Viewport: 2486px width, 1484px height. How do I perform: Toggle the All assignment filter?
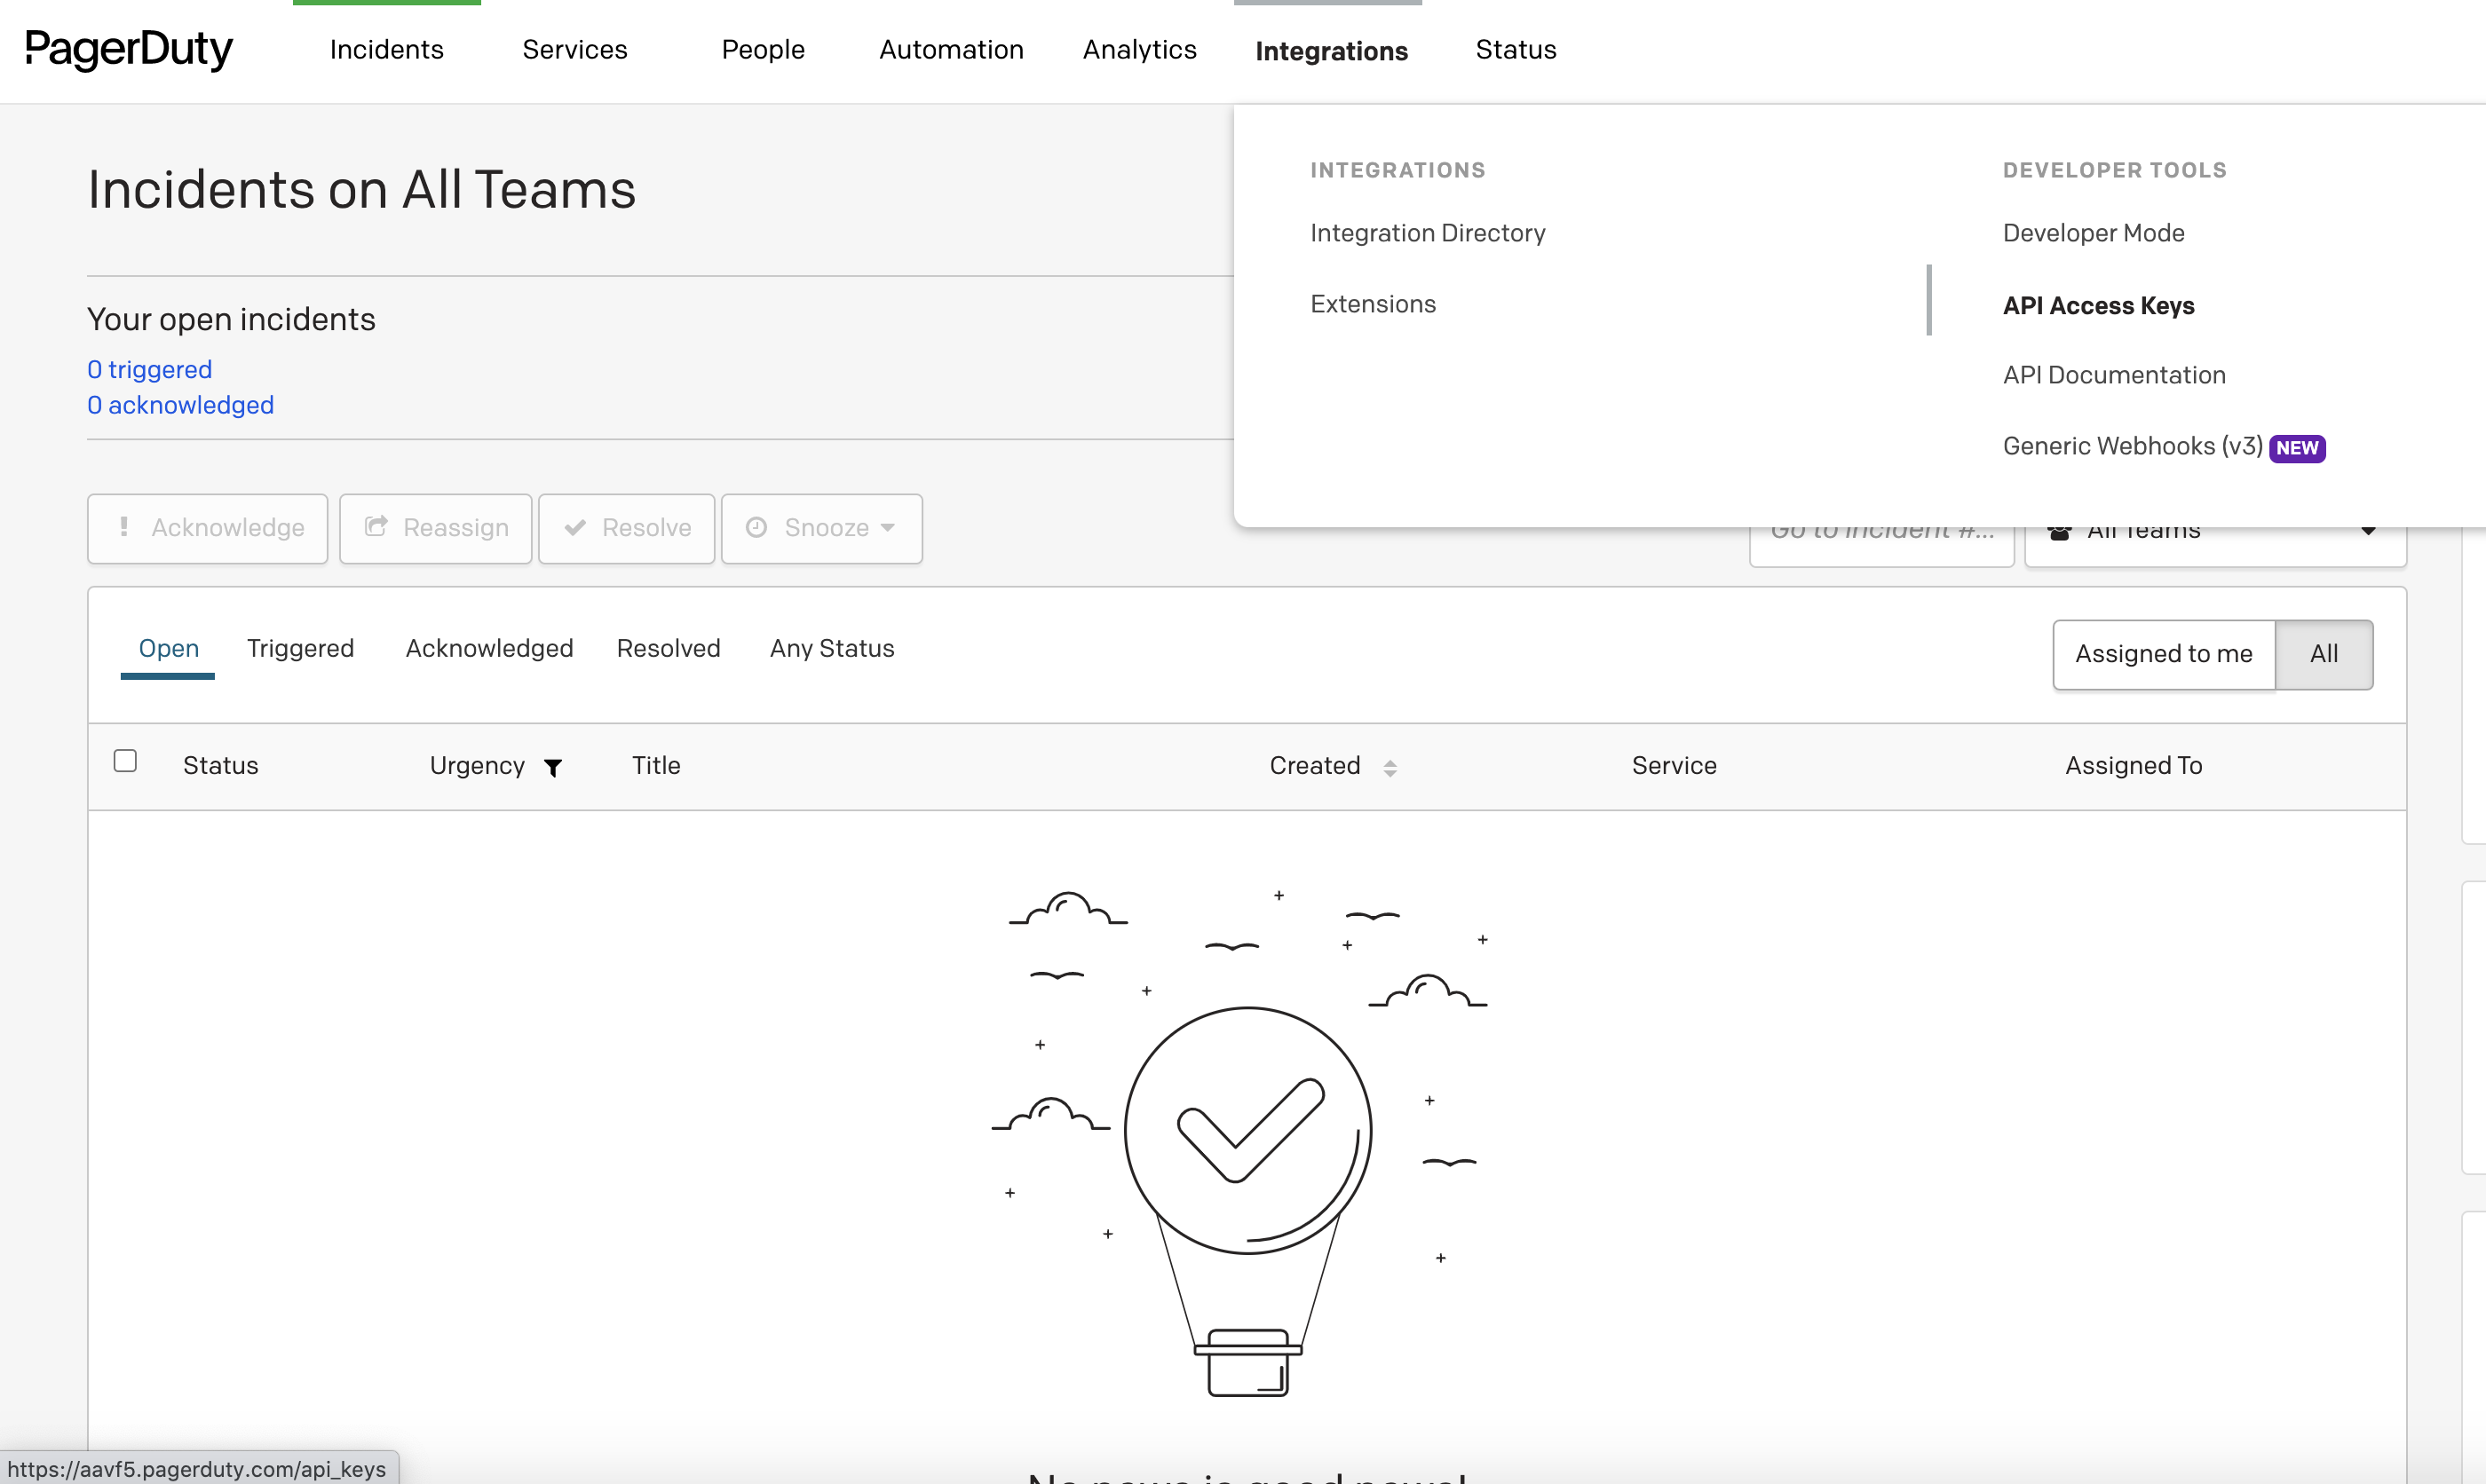click(x=2323, y=654)
